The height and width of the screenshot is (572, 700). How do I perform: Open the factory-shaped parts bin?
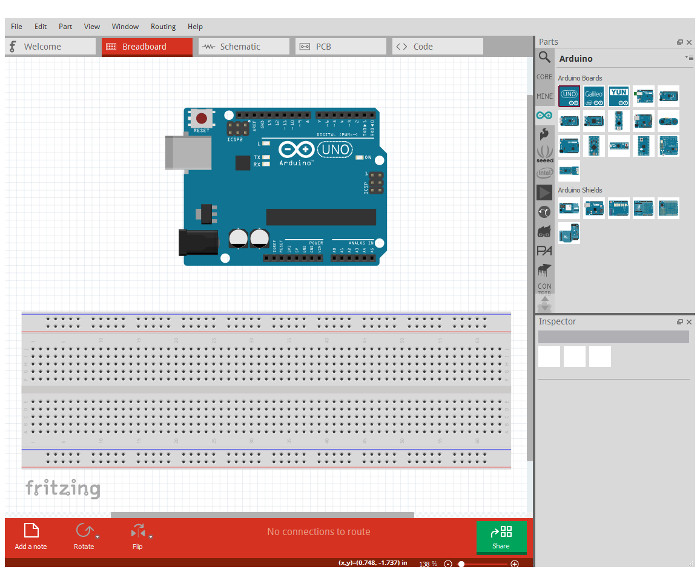pyautogui.click(x=544, y=231)
